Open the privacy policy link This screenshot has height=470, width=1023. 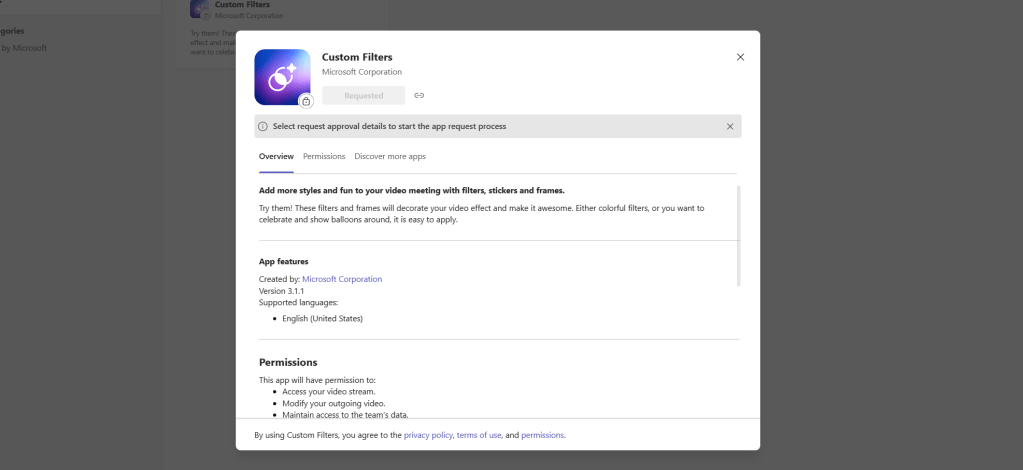(x=428, y=435)
